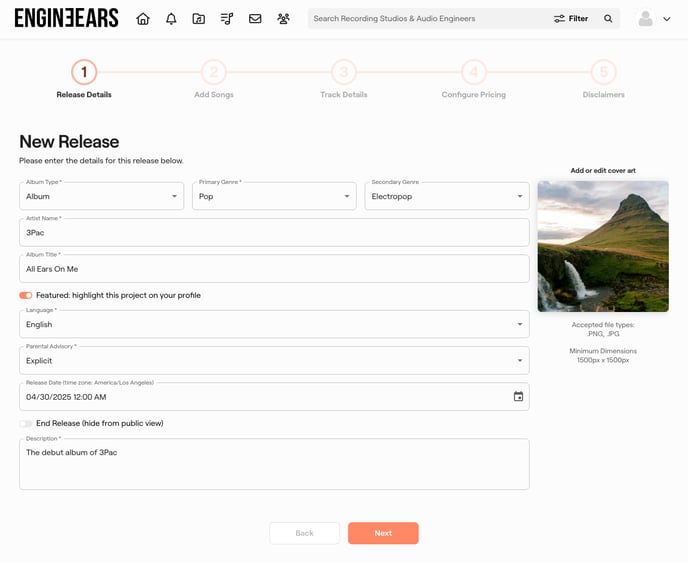Enable the End Release toggle

(26, 423)
